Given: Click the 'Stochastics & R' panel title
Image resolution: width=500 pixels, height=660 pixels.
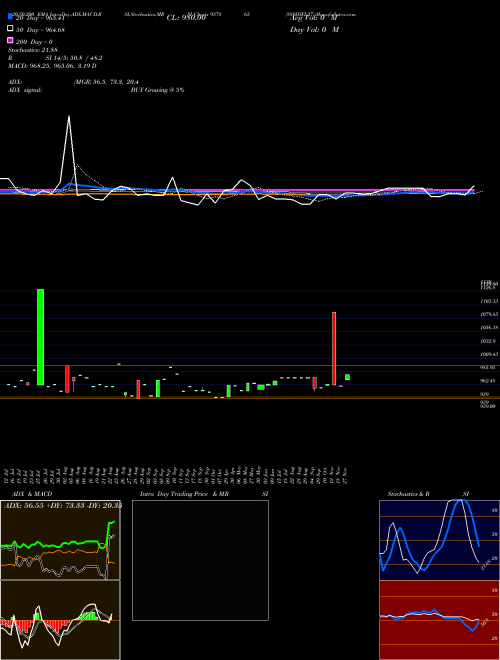Looking at the screenshot, I should pos(409,494).
